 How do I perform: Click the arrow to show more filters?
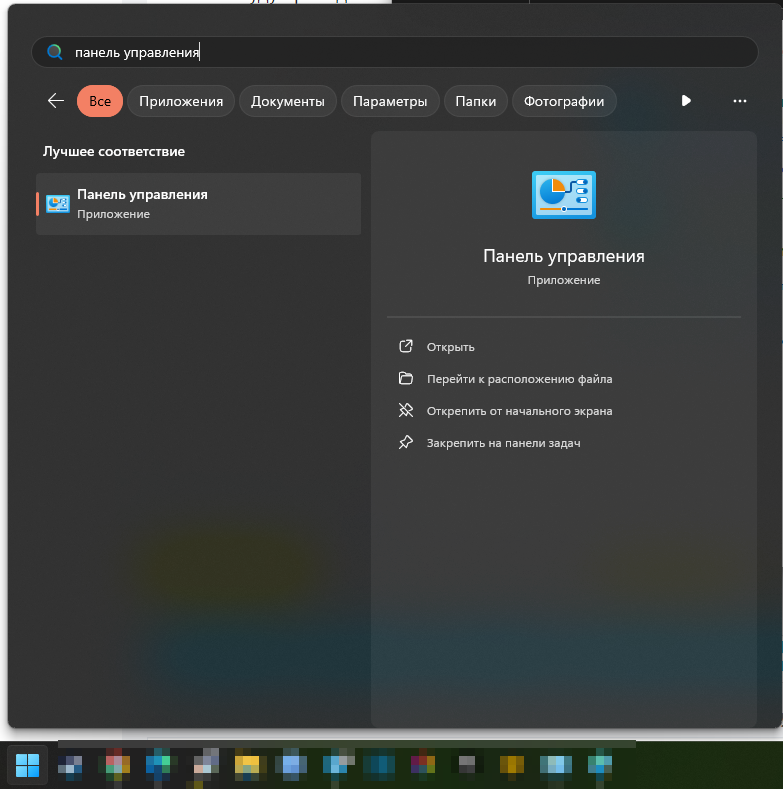tap(686, 101)
